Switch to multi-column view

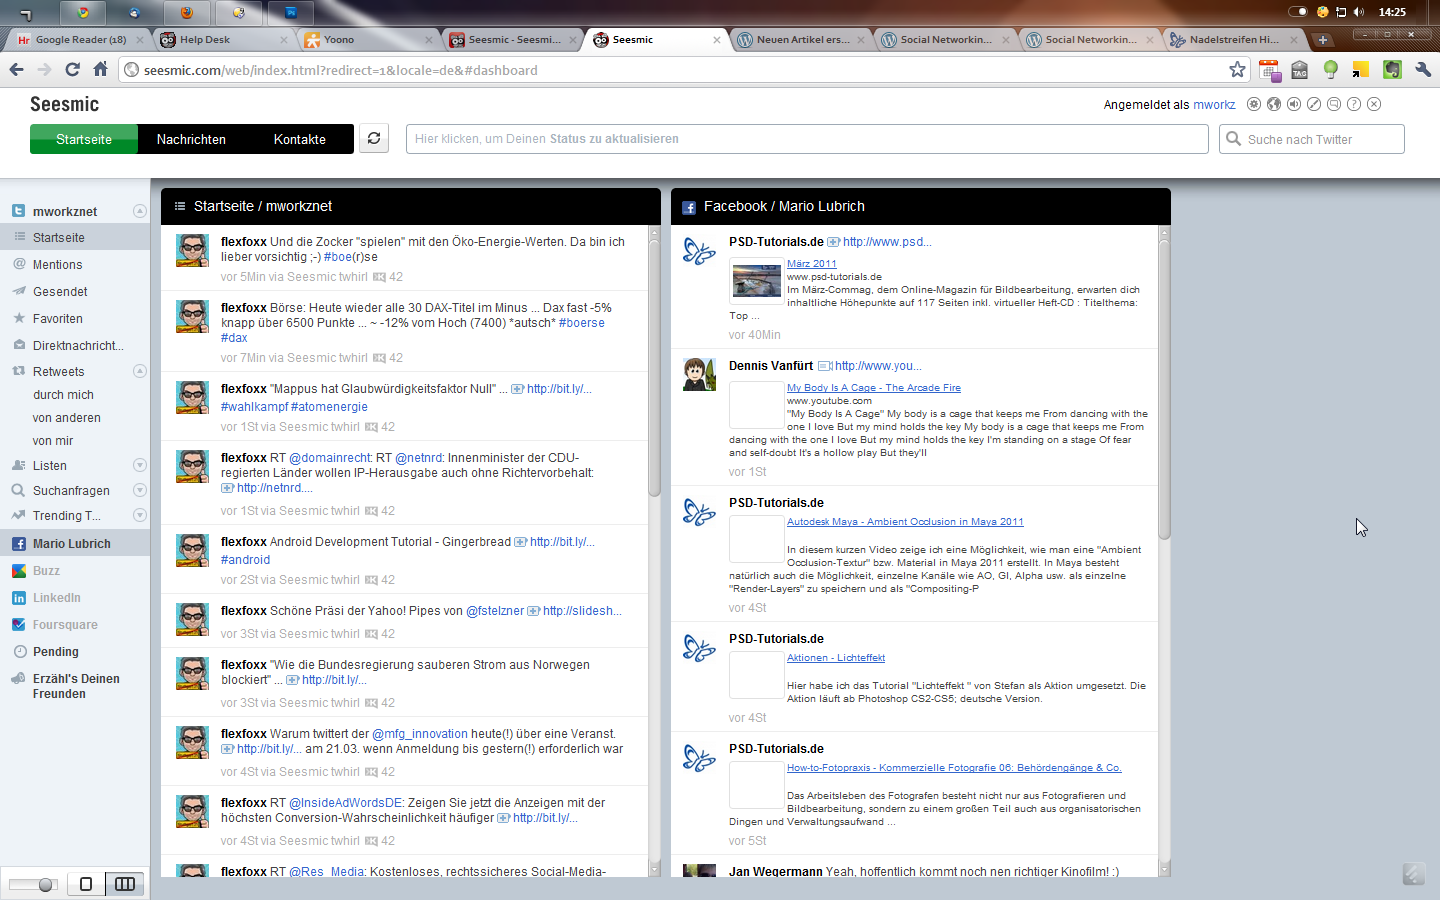coord(125,884)
